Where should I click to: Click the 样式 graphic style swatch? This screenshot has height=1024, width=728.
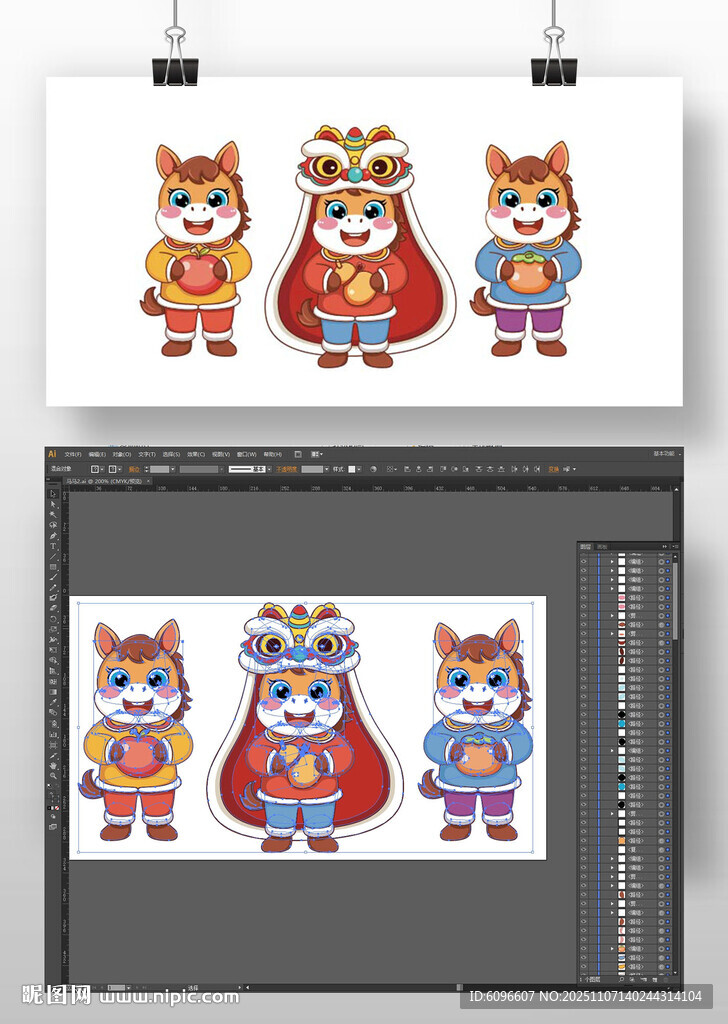point(351,469)
